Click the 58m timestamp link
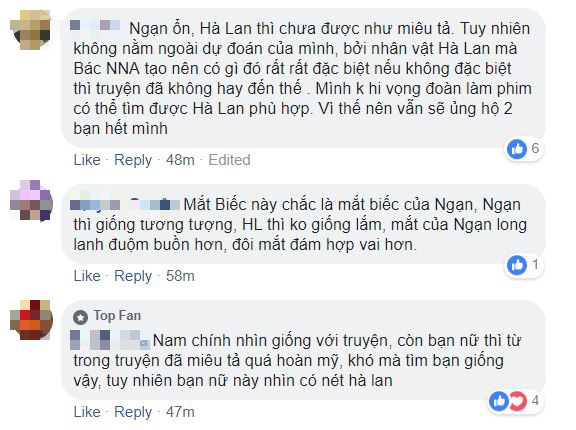Viewport: 576px width, 430px height. pyautogui.click(x=180, y=276)
